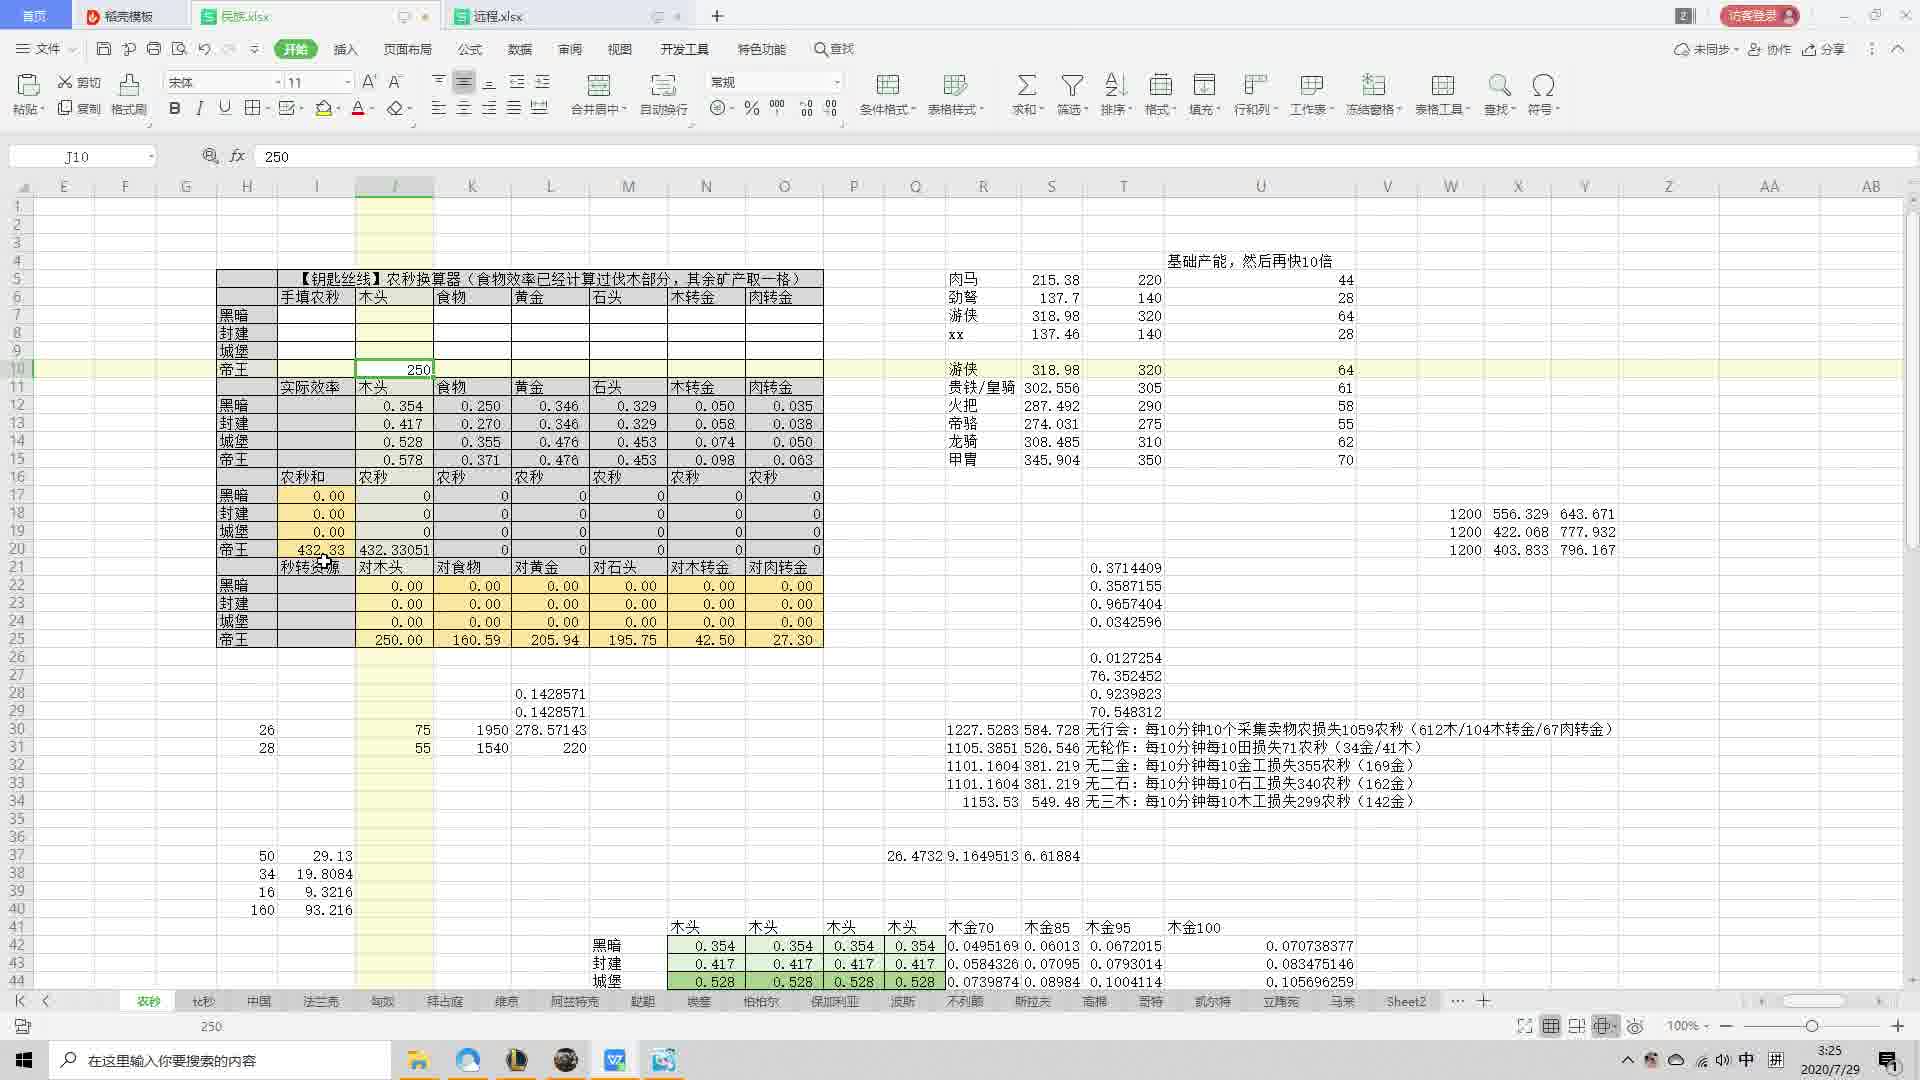Image resolution: width=1920 pixels, height=1080 pixels.
Task: Click the Conditional Formatting (条件格式) icon
Action: coord(887,85)
